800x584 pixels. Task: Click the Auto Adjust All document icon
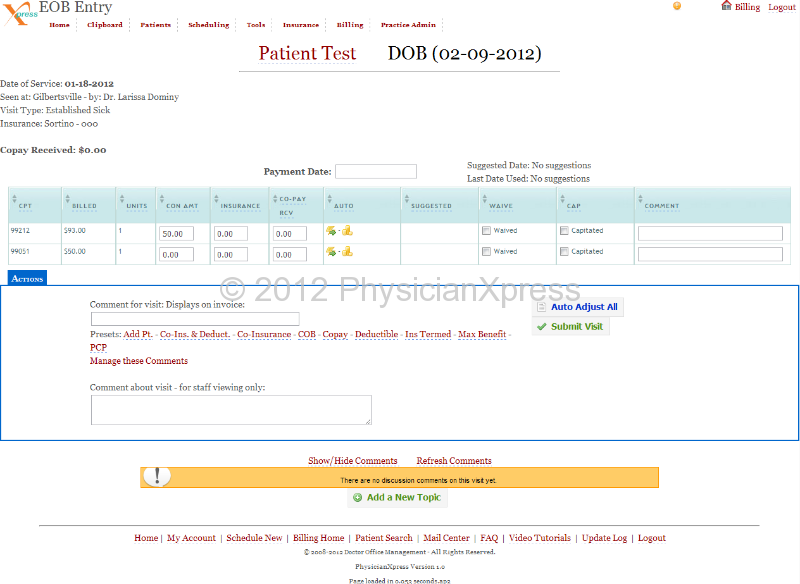click(541, 307)
